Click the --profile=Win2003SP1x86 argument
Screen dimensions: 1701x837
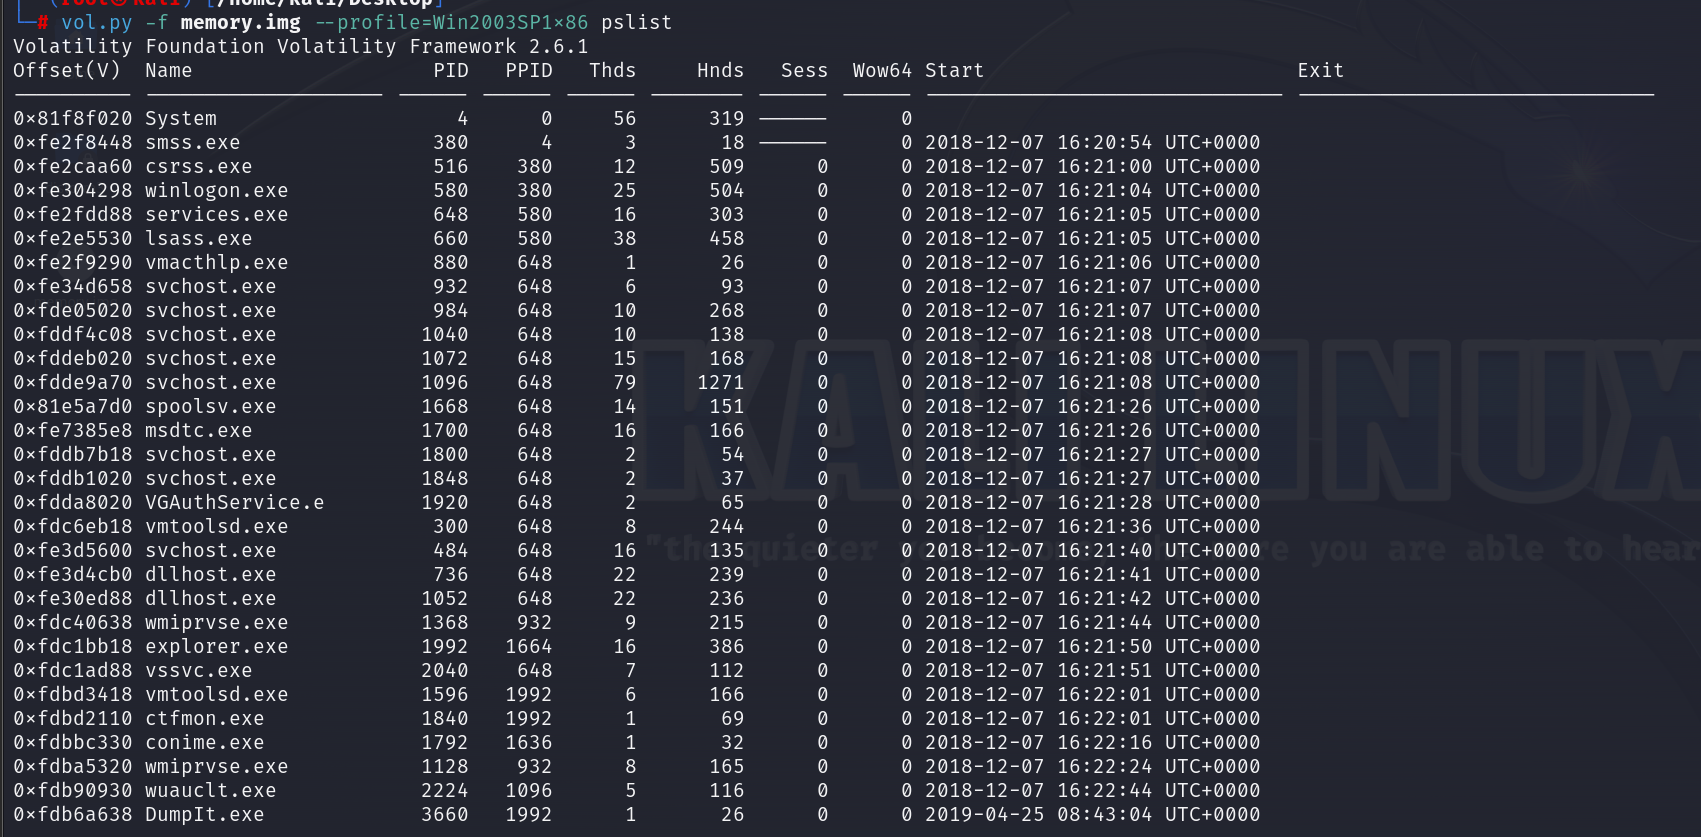tap(451, 22)
